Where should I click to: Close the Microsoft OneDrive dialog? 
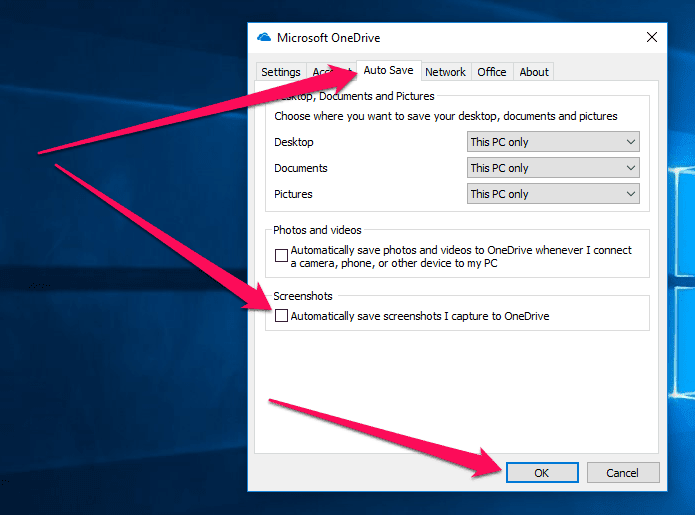click(x=652, y=37)
